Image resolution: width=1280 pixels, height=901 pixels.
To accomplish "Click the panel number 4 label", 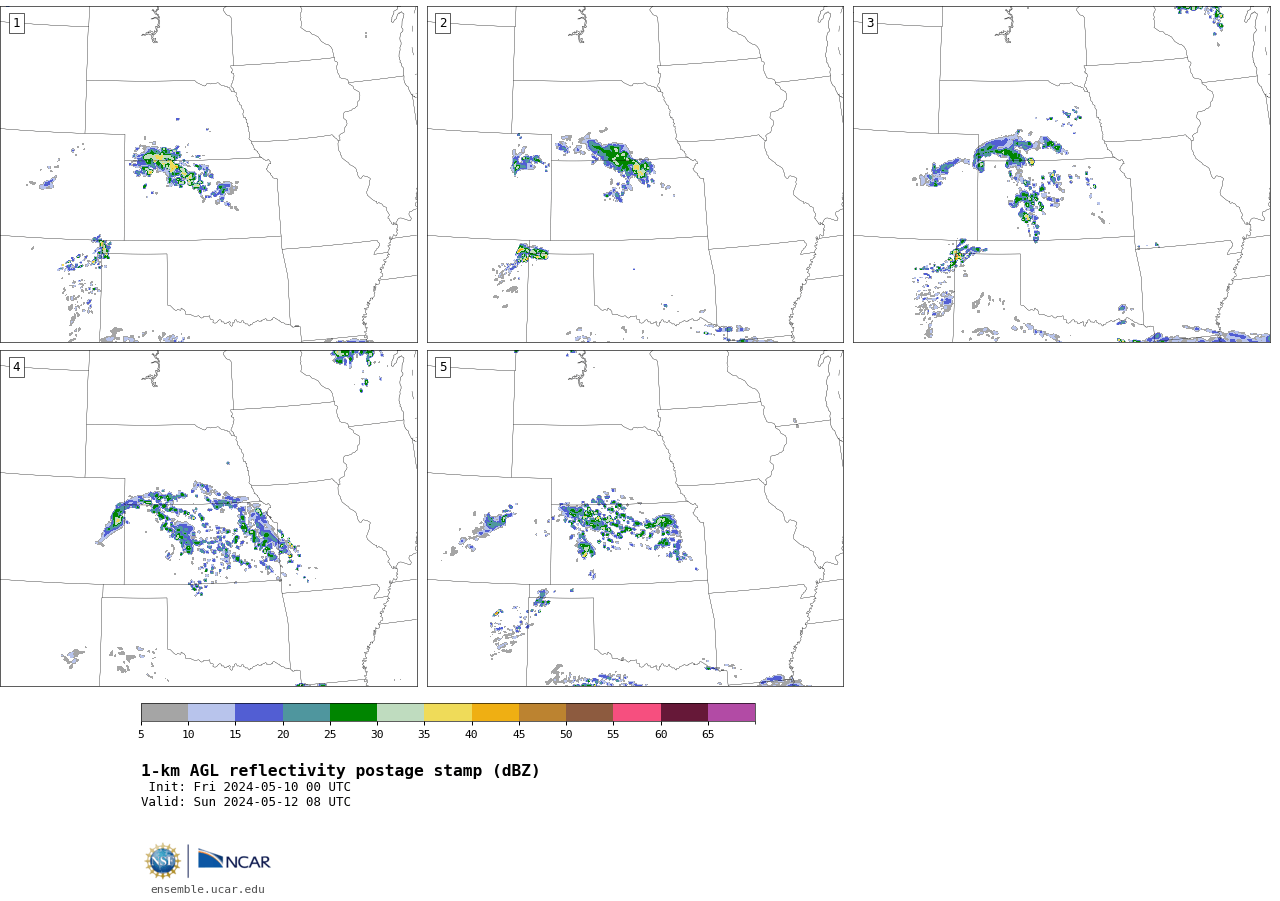I will tap(17, 367).
